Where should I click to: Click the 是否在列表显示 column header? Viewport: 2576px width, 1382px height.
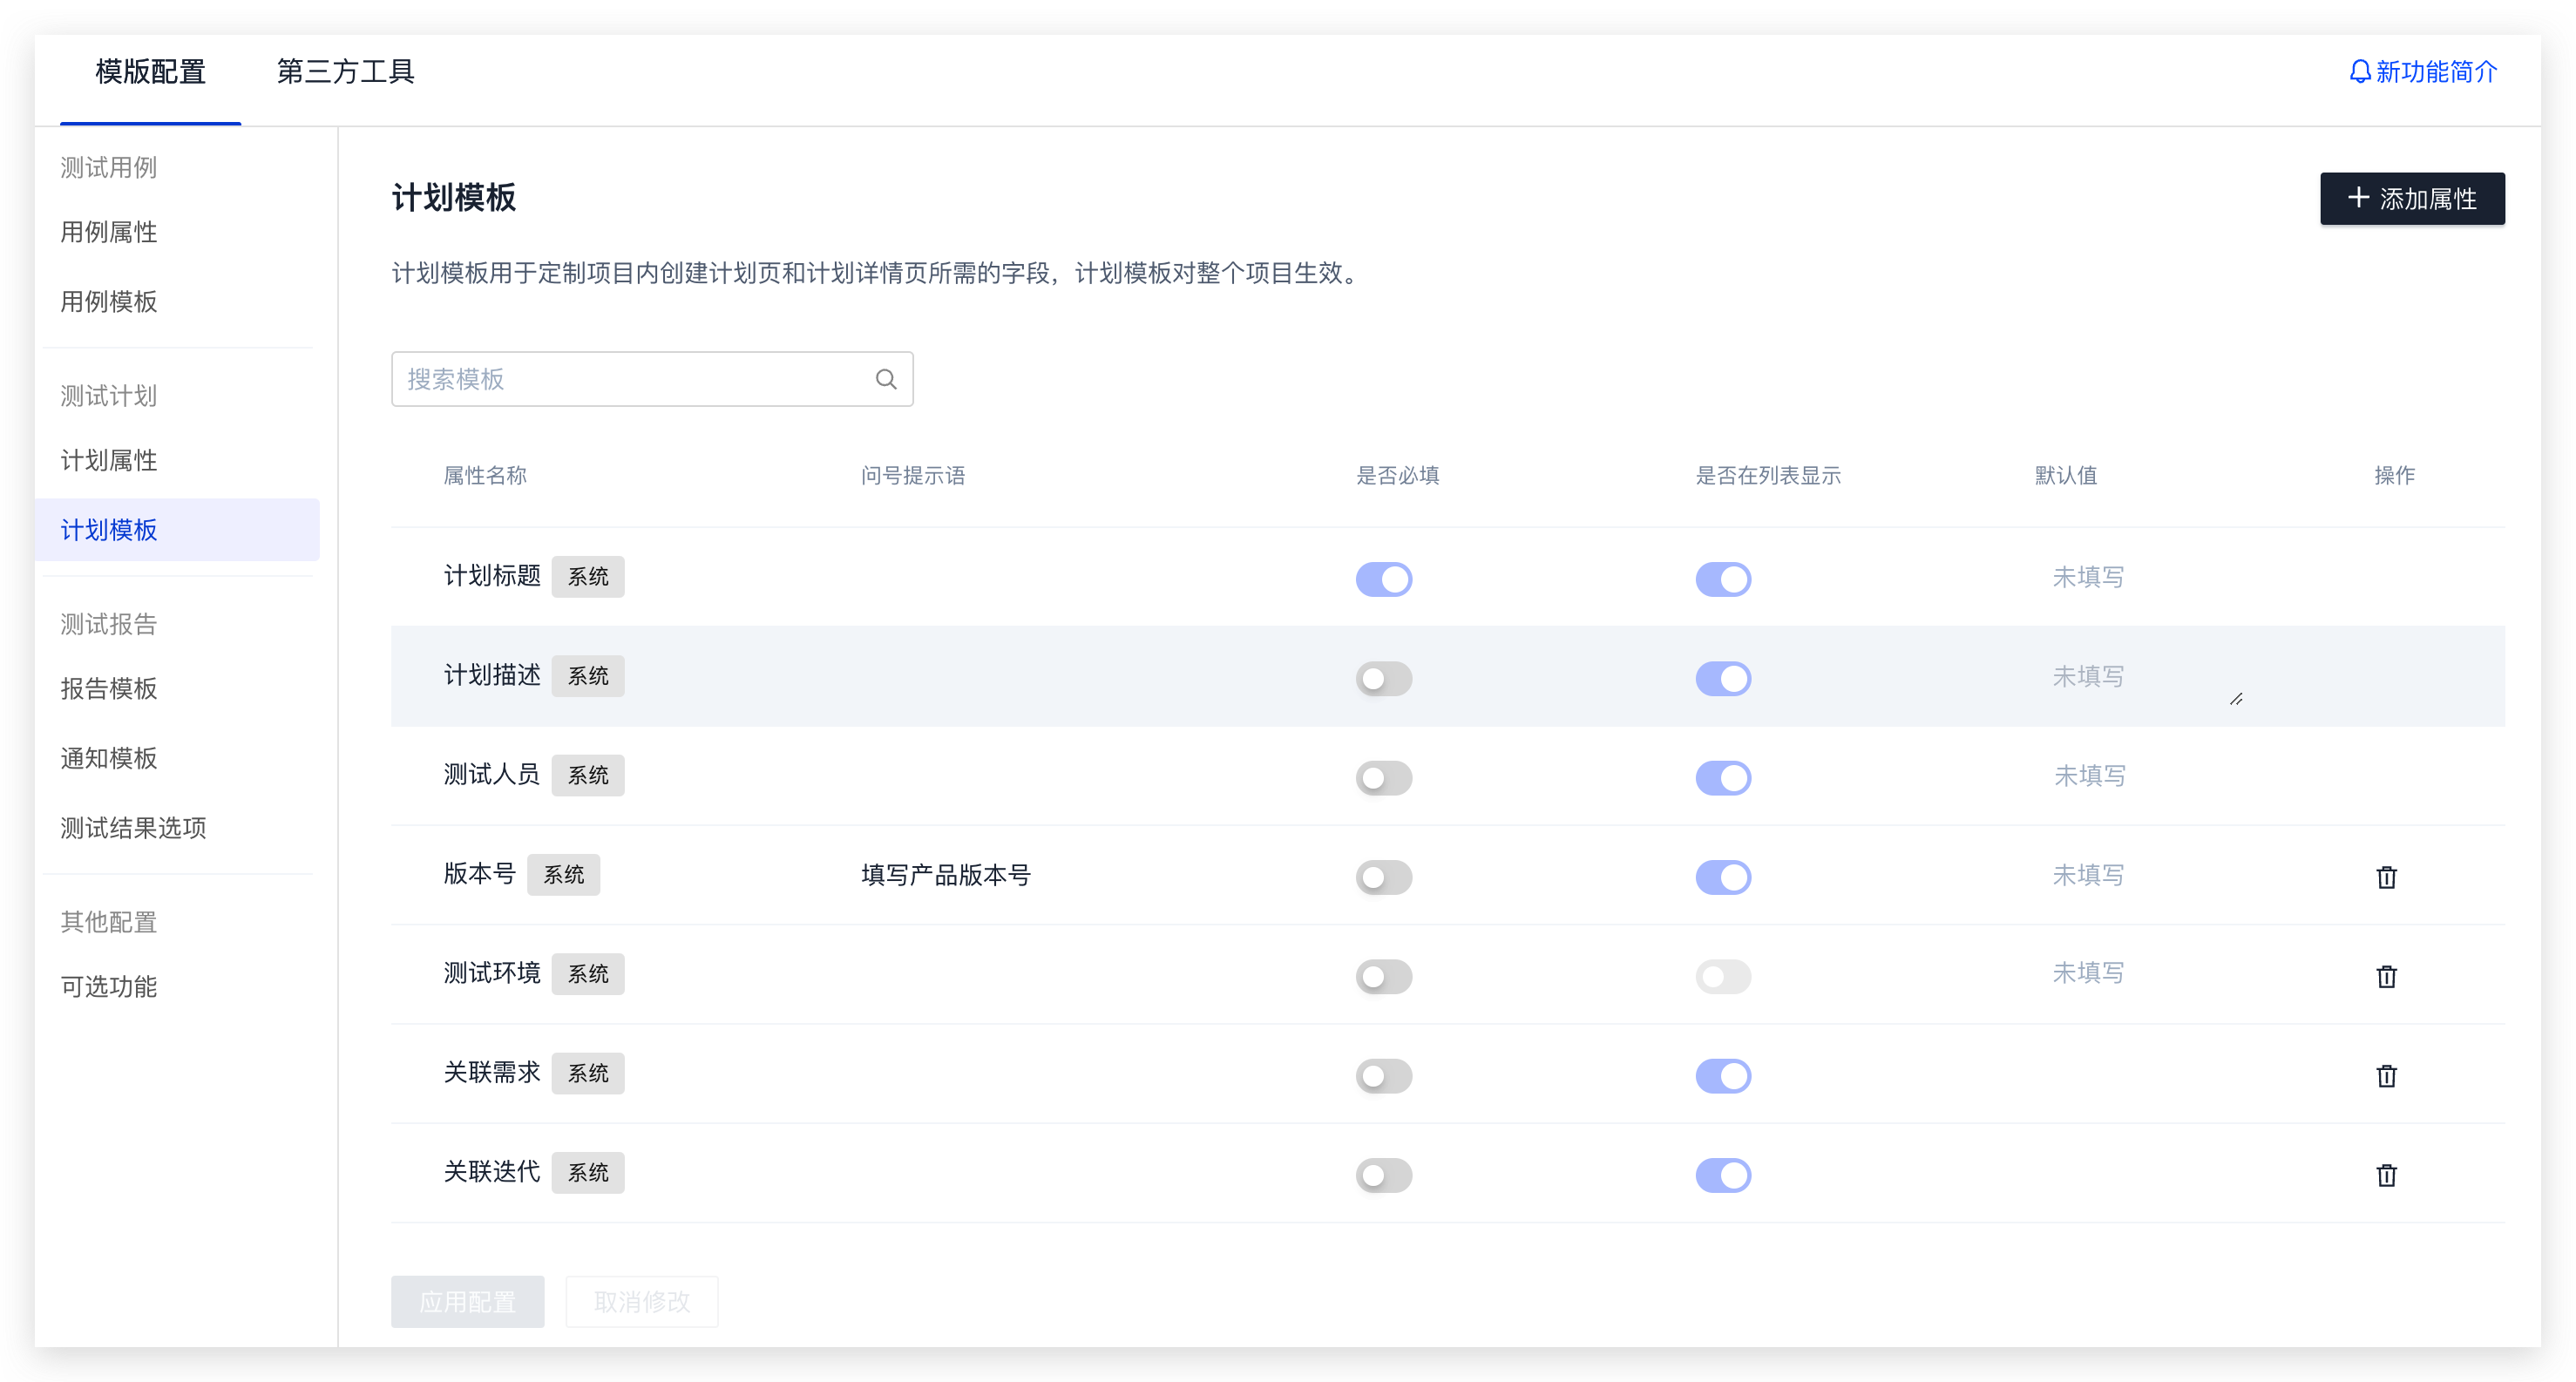click(1768, 475)
